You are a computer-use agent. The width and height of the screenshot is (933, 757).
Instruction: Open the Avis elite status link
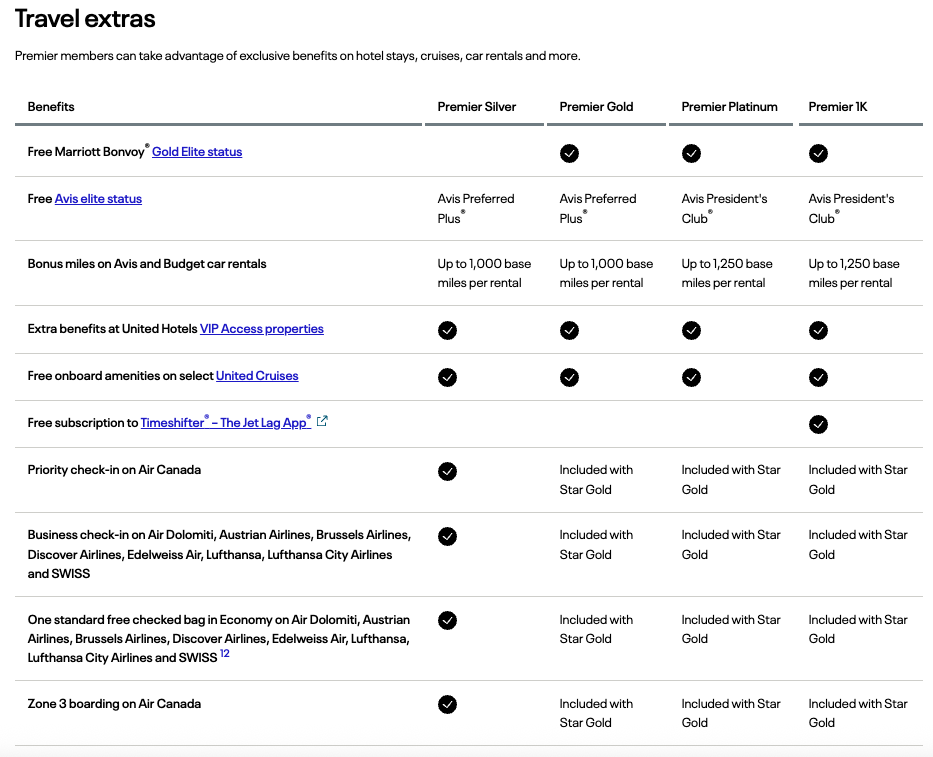[x=98, y=199]
